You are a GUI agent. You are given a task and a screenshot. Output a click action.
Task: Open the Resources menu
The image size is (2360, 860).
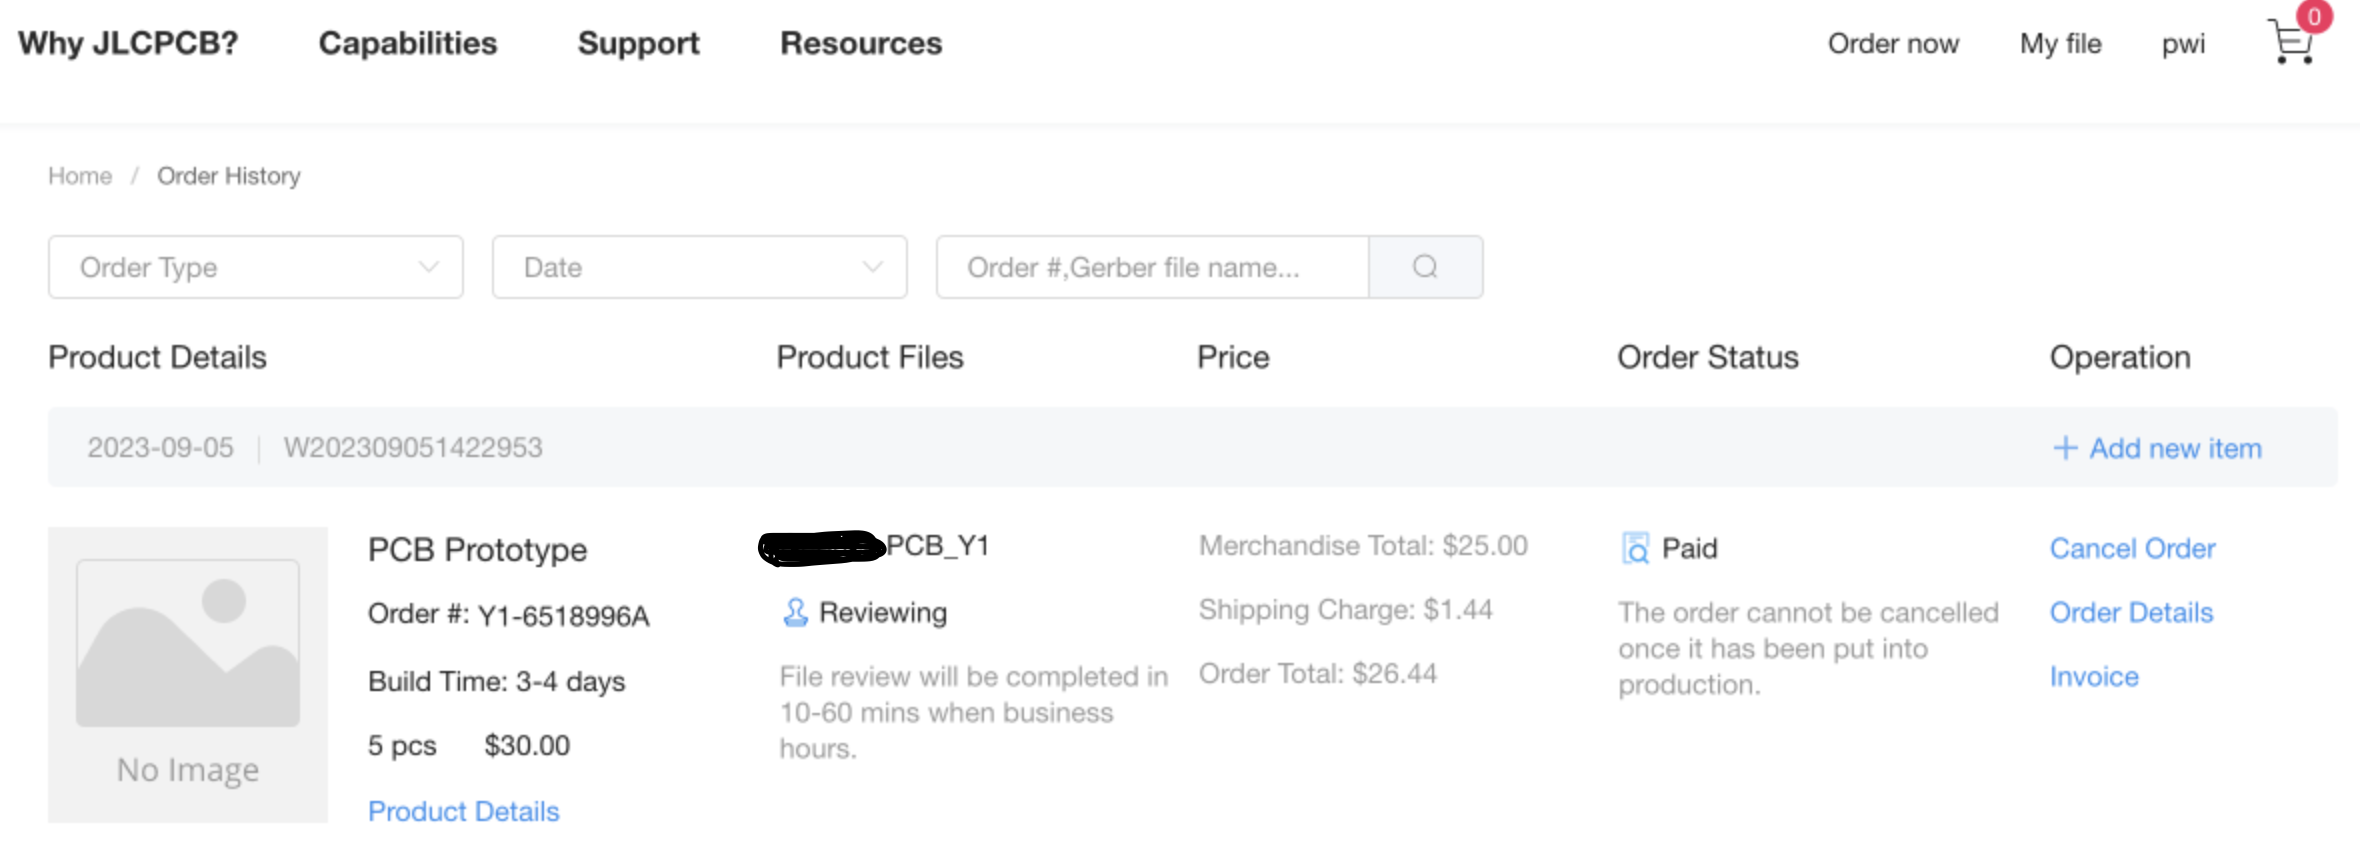pyautogui.click(x=861, y=43)
